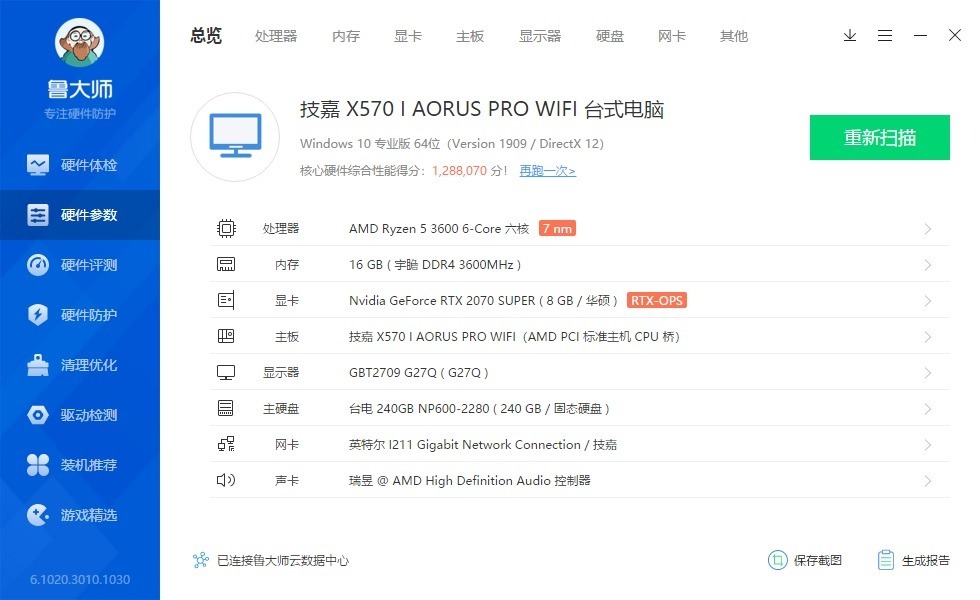Open 游戏精选 in the sidebar
Image resolution: width=980 pixels, height=600 pixels.
coord(80,515)
